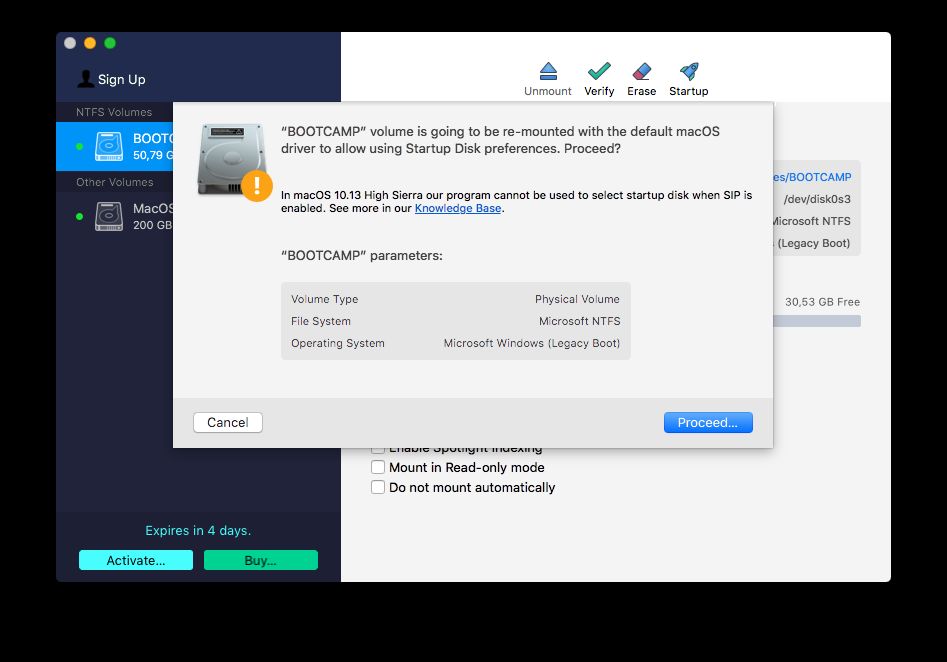Click the green status dot beside MacOS
The width and height of the screenshot is (947, 662).
click(x=79, y=216)
